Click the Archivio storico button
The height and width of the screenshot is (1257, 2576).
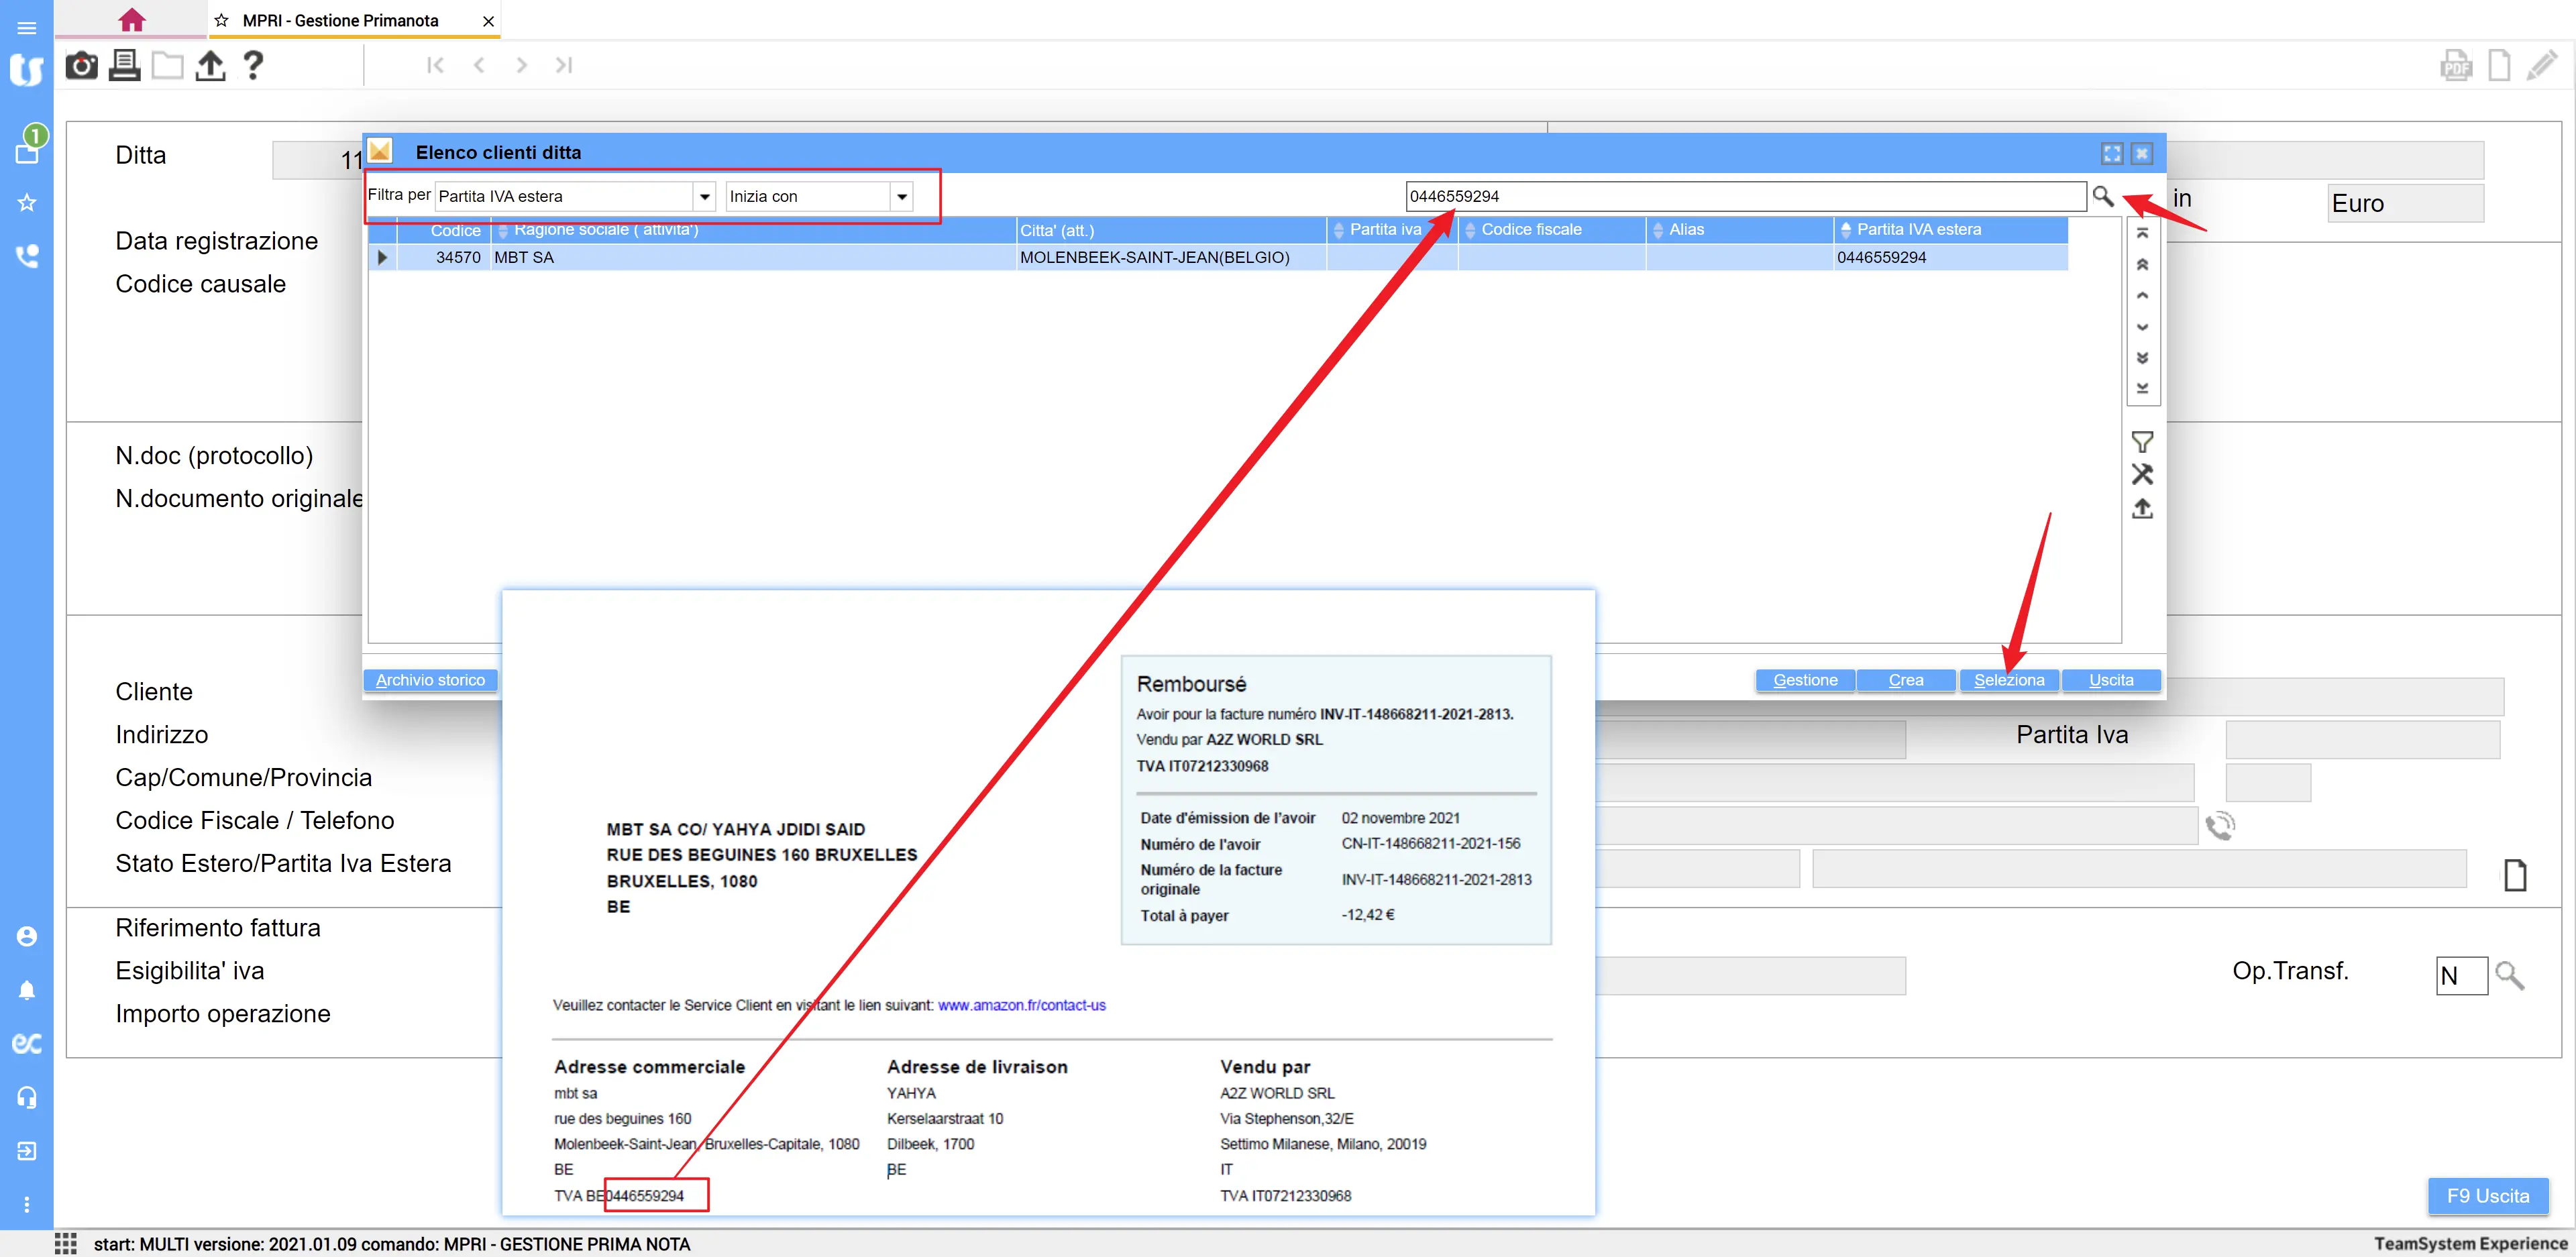[x=430, y=680]
